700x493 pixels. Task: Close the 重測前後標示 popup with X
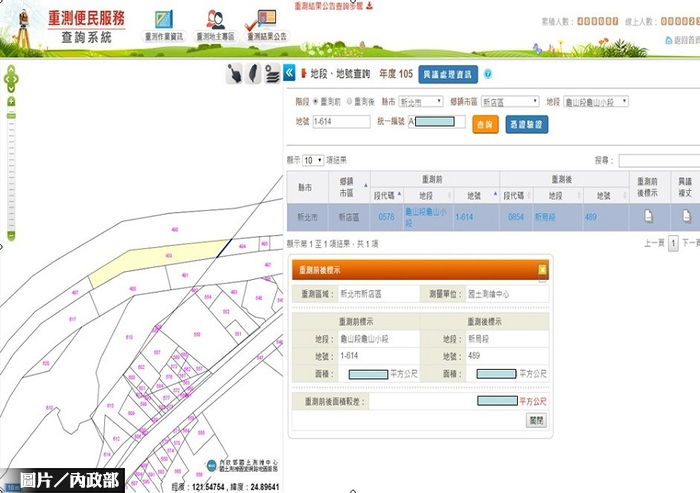coord(542,269)
